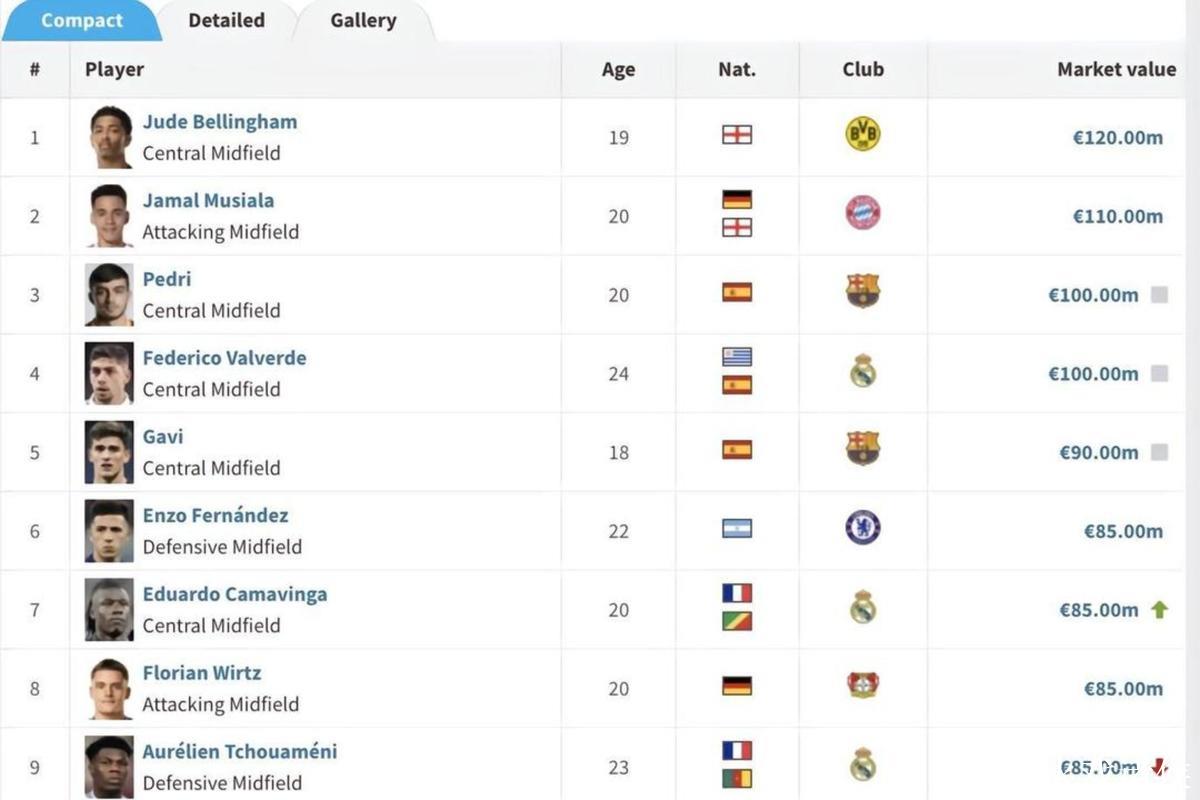This screenshot has height=800, width=1200.
Task: Select the Compact tab
Action: click(x=82, y=20)
